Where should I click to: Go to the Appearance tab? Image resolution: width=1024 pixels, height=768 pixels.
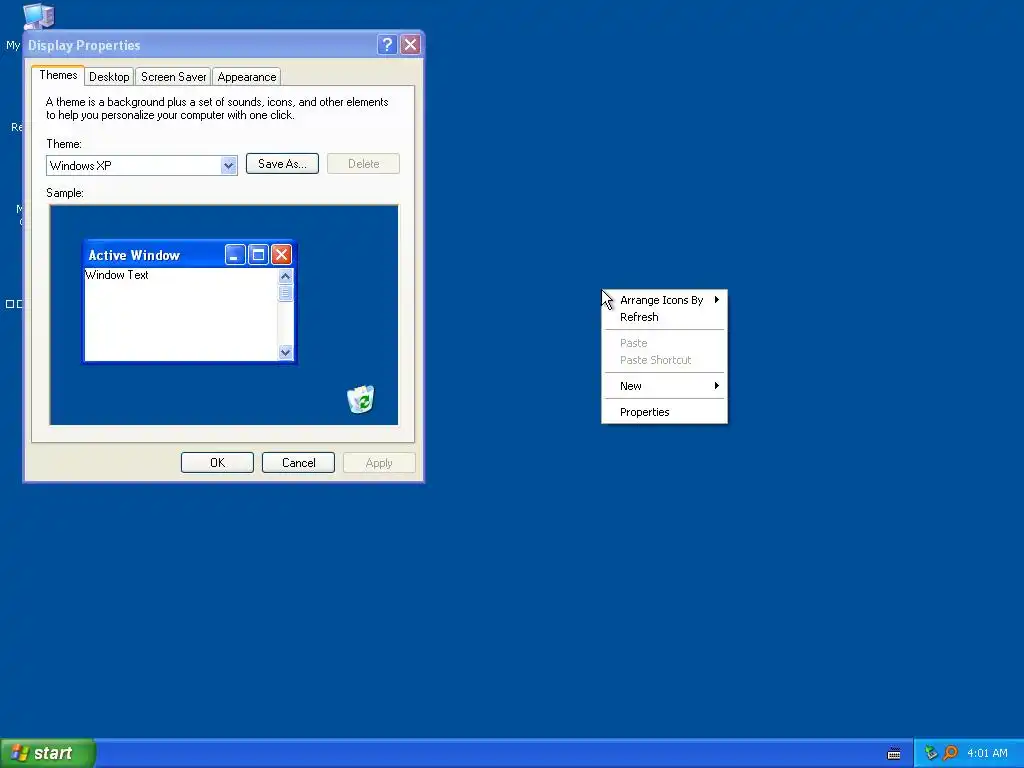tap(246, 76)
